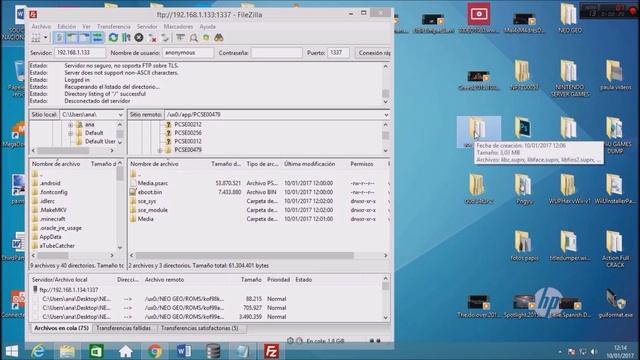This screenshot has width=640, height=360.
Task: Open the Ayuda menu
Action: click(x=207, y=26)
